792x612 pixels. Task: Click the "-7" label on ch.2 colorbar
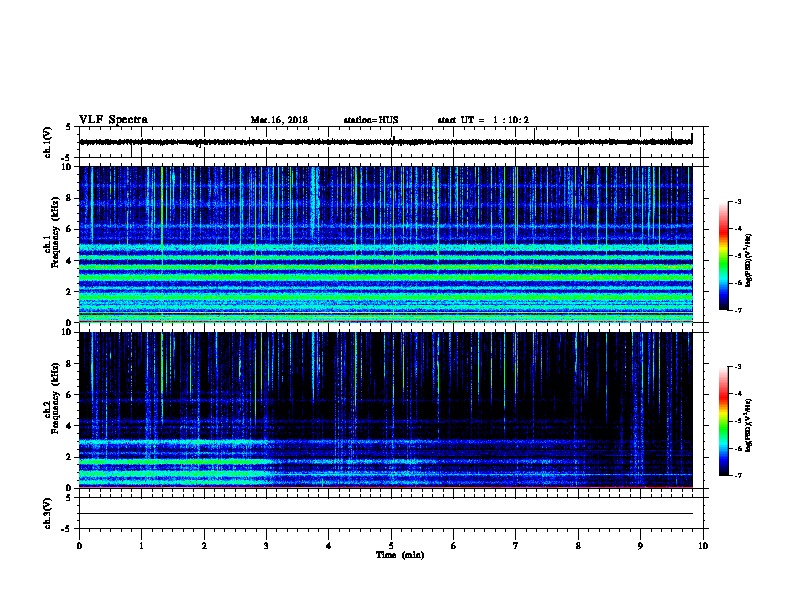738,475
